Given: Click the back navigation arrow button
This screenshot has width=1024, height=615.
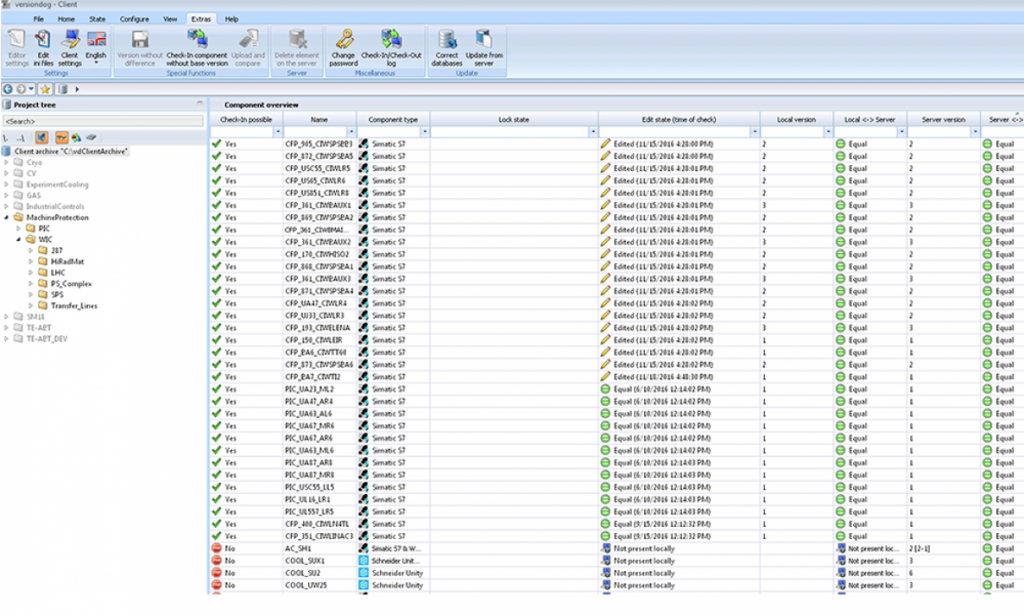Looking at the screenshot, I should [8, 89].
